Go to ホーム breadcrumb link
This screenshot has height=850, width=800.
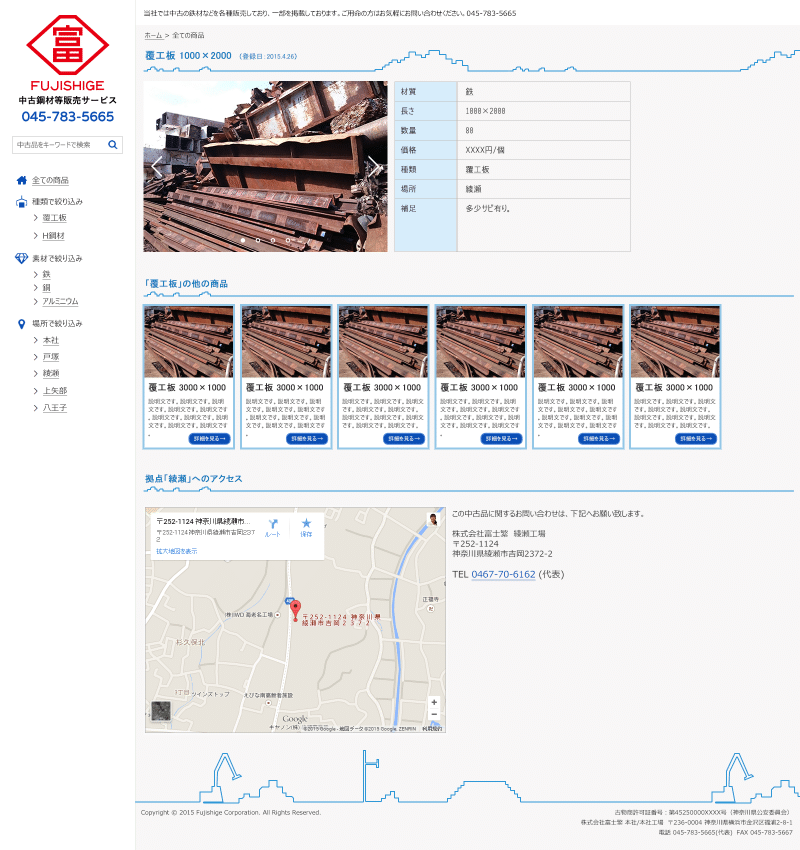tap(153, 35)
